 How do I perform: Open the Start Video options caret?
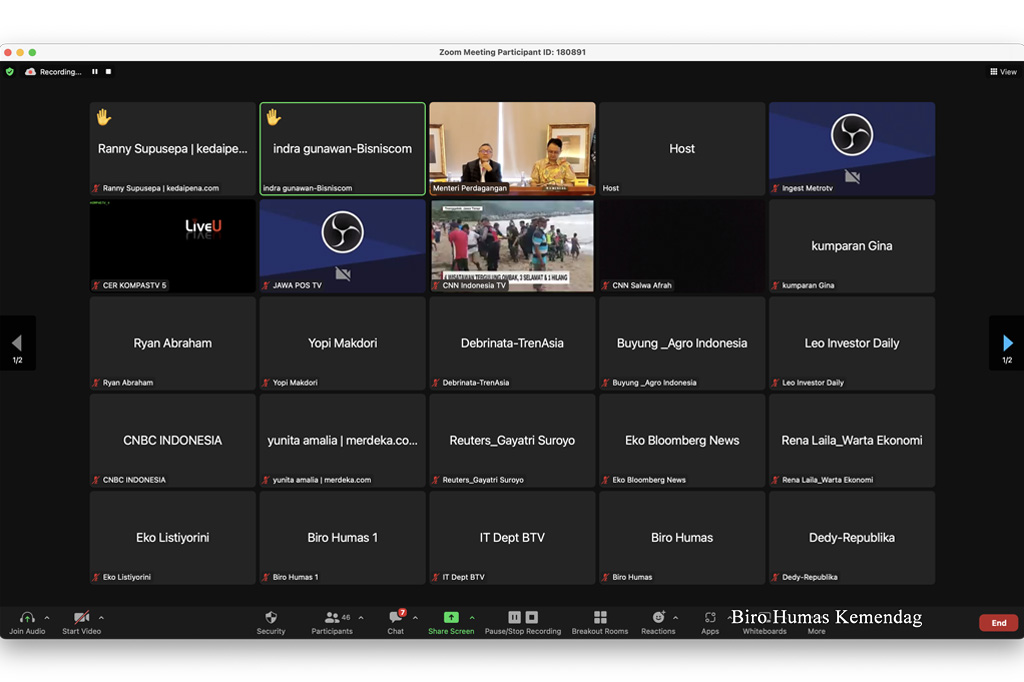101,617
